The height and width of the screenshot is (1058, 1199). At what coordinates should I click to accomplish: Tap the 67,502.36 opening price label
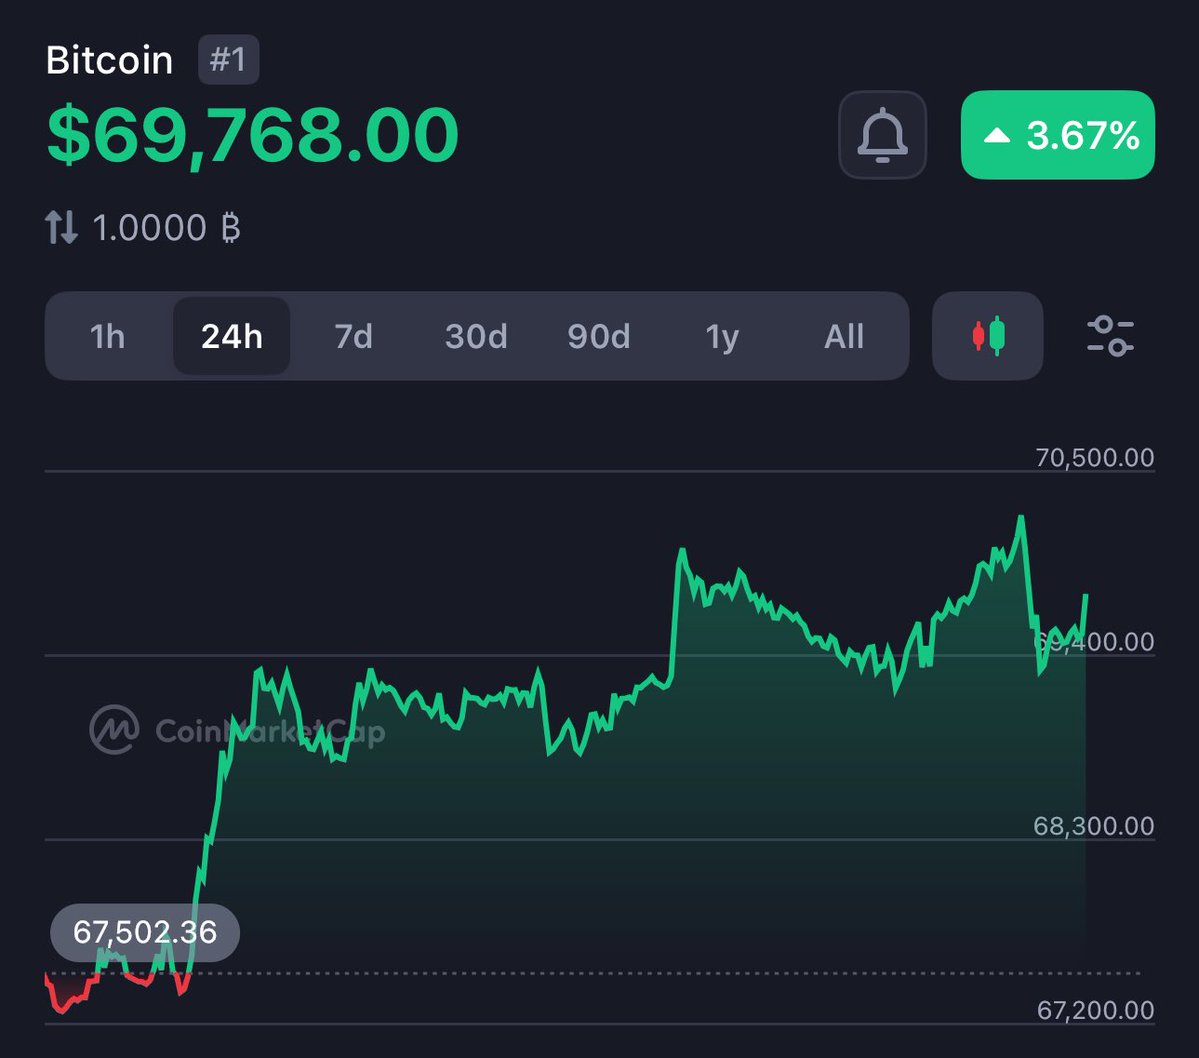point(144,932)
